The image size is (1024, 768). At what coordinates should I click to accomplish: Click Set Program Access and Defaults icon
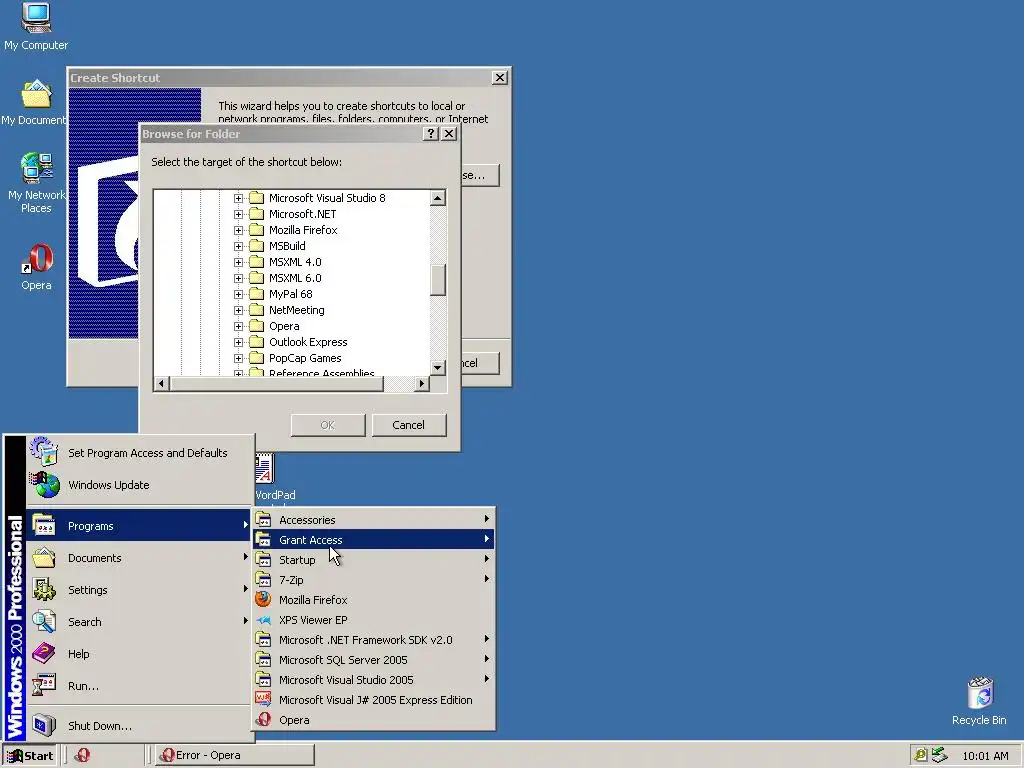(x=44, y=452)
